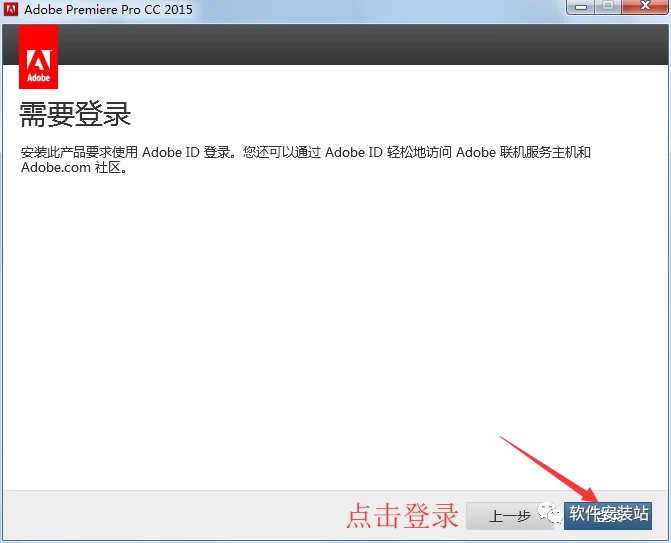Click the 上一步 back button
The width and height of the screenshot is (671, 543).
pyautogui.click(x=510, y=516)
